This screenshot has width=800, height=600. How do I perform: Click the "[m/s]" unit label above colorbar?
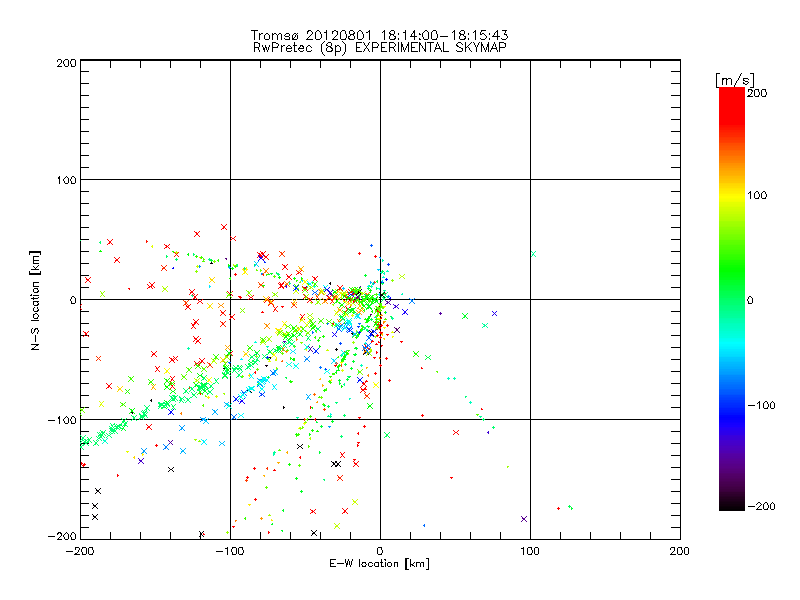734,80
